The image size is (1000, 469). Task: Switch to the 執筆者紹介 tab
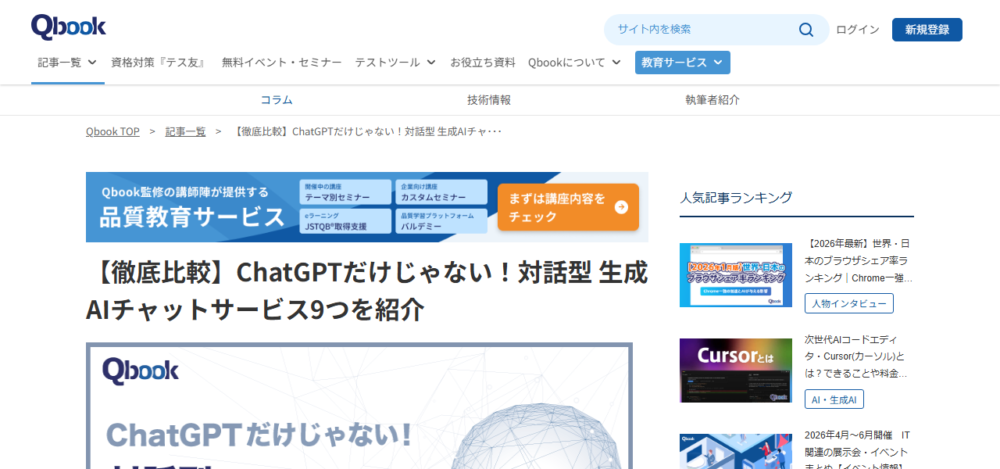coord(712,100)
